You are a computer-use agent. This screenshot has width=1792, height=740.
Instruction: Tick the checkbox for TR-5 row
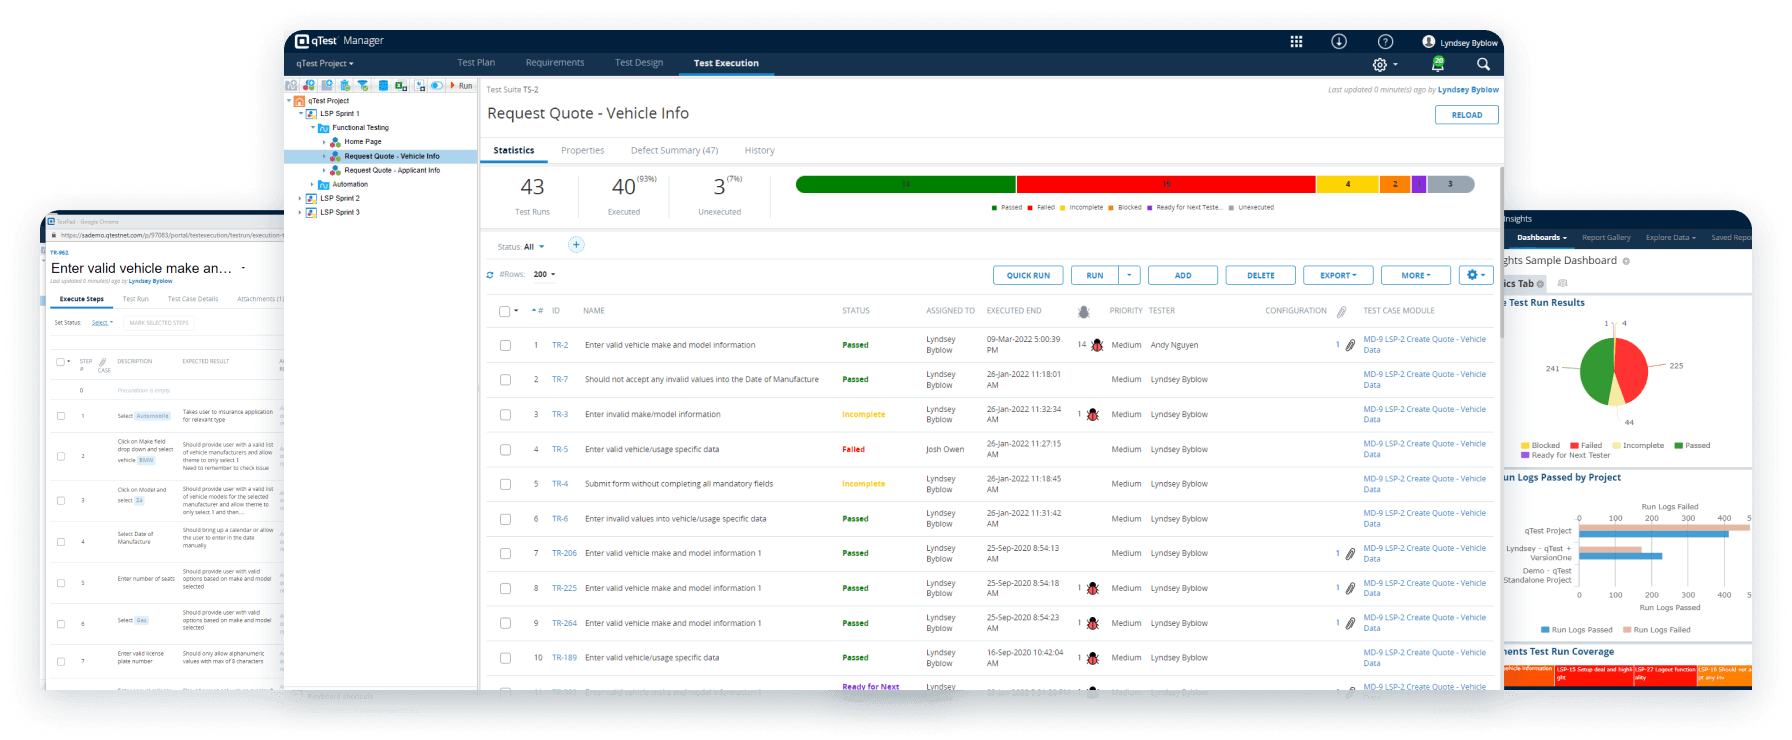click(x=505, y=450)
